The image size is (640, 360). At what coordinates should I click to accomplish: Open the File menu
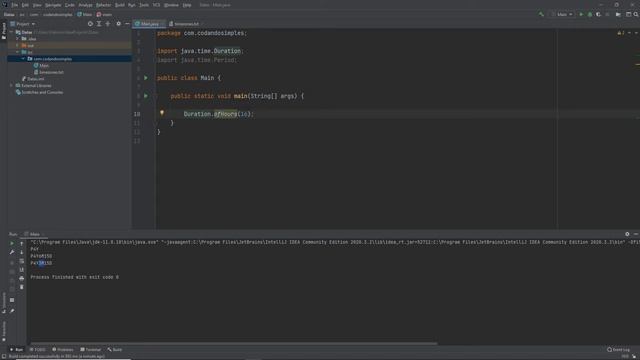(x=15, y=5)
